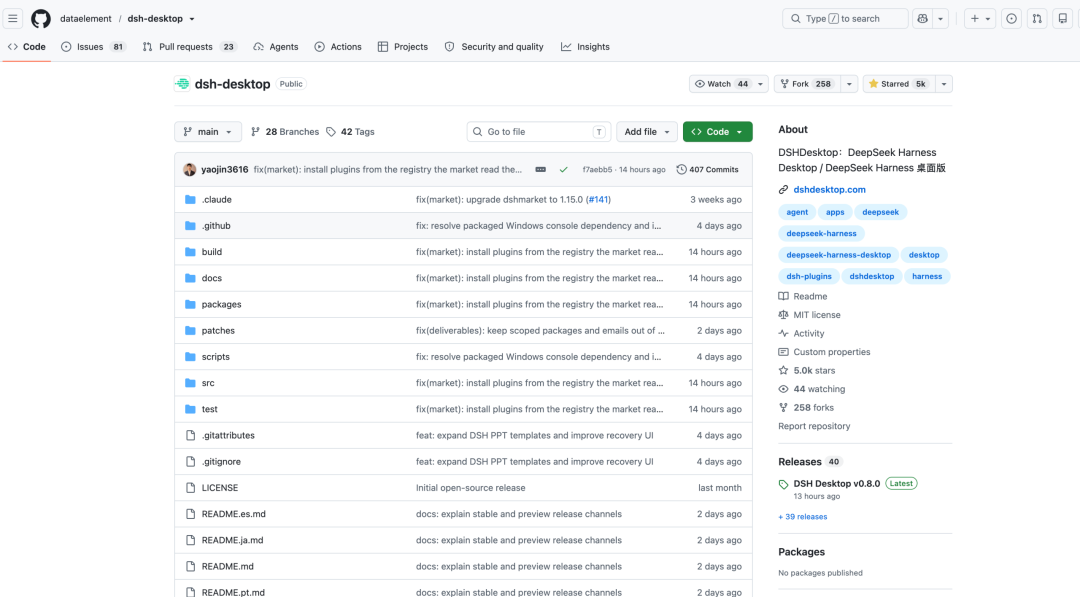The image size is (1080, 597).
Task: Open the dataelement owner link
Action: (x=85, y=19)
